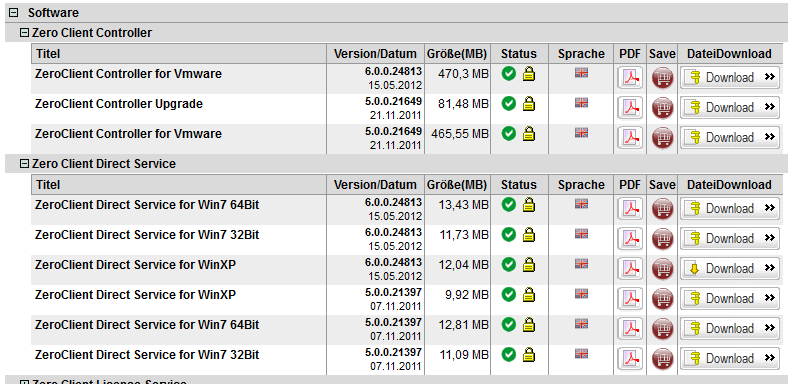
Task: Open PDF for the 13,43 MB Win7 64Bit service
Action: pyautogui.click(x=630, y=209)
